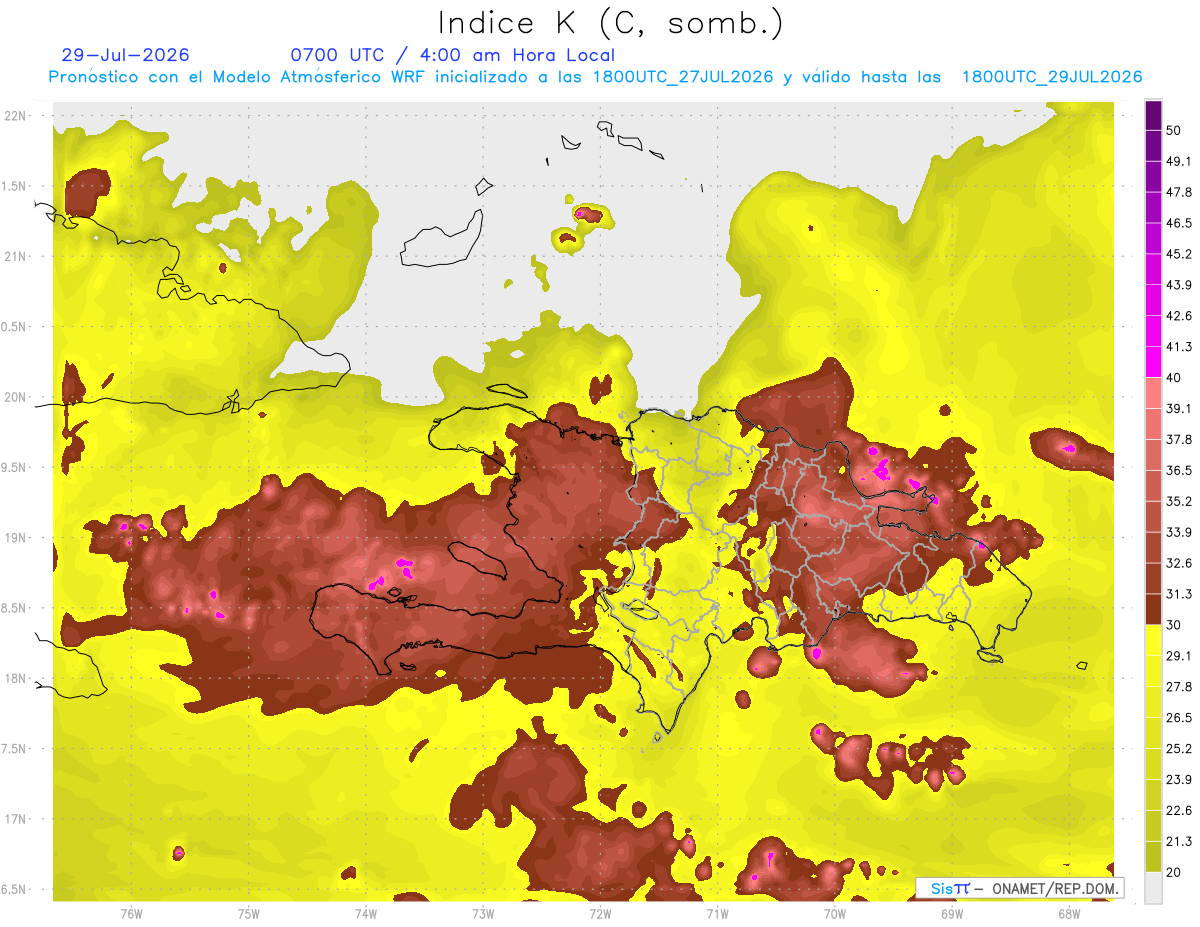Viewport: 1200px width, 927px height.
Task: Pick the bright yellow colorbar segment between 29.1 and 30
Action: click(1153, 640)
